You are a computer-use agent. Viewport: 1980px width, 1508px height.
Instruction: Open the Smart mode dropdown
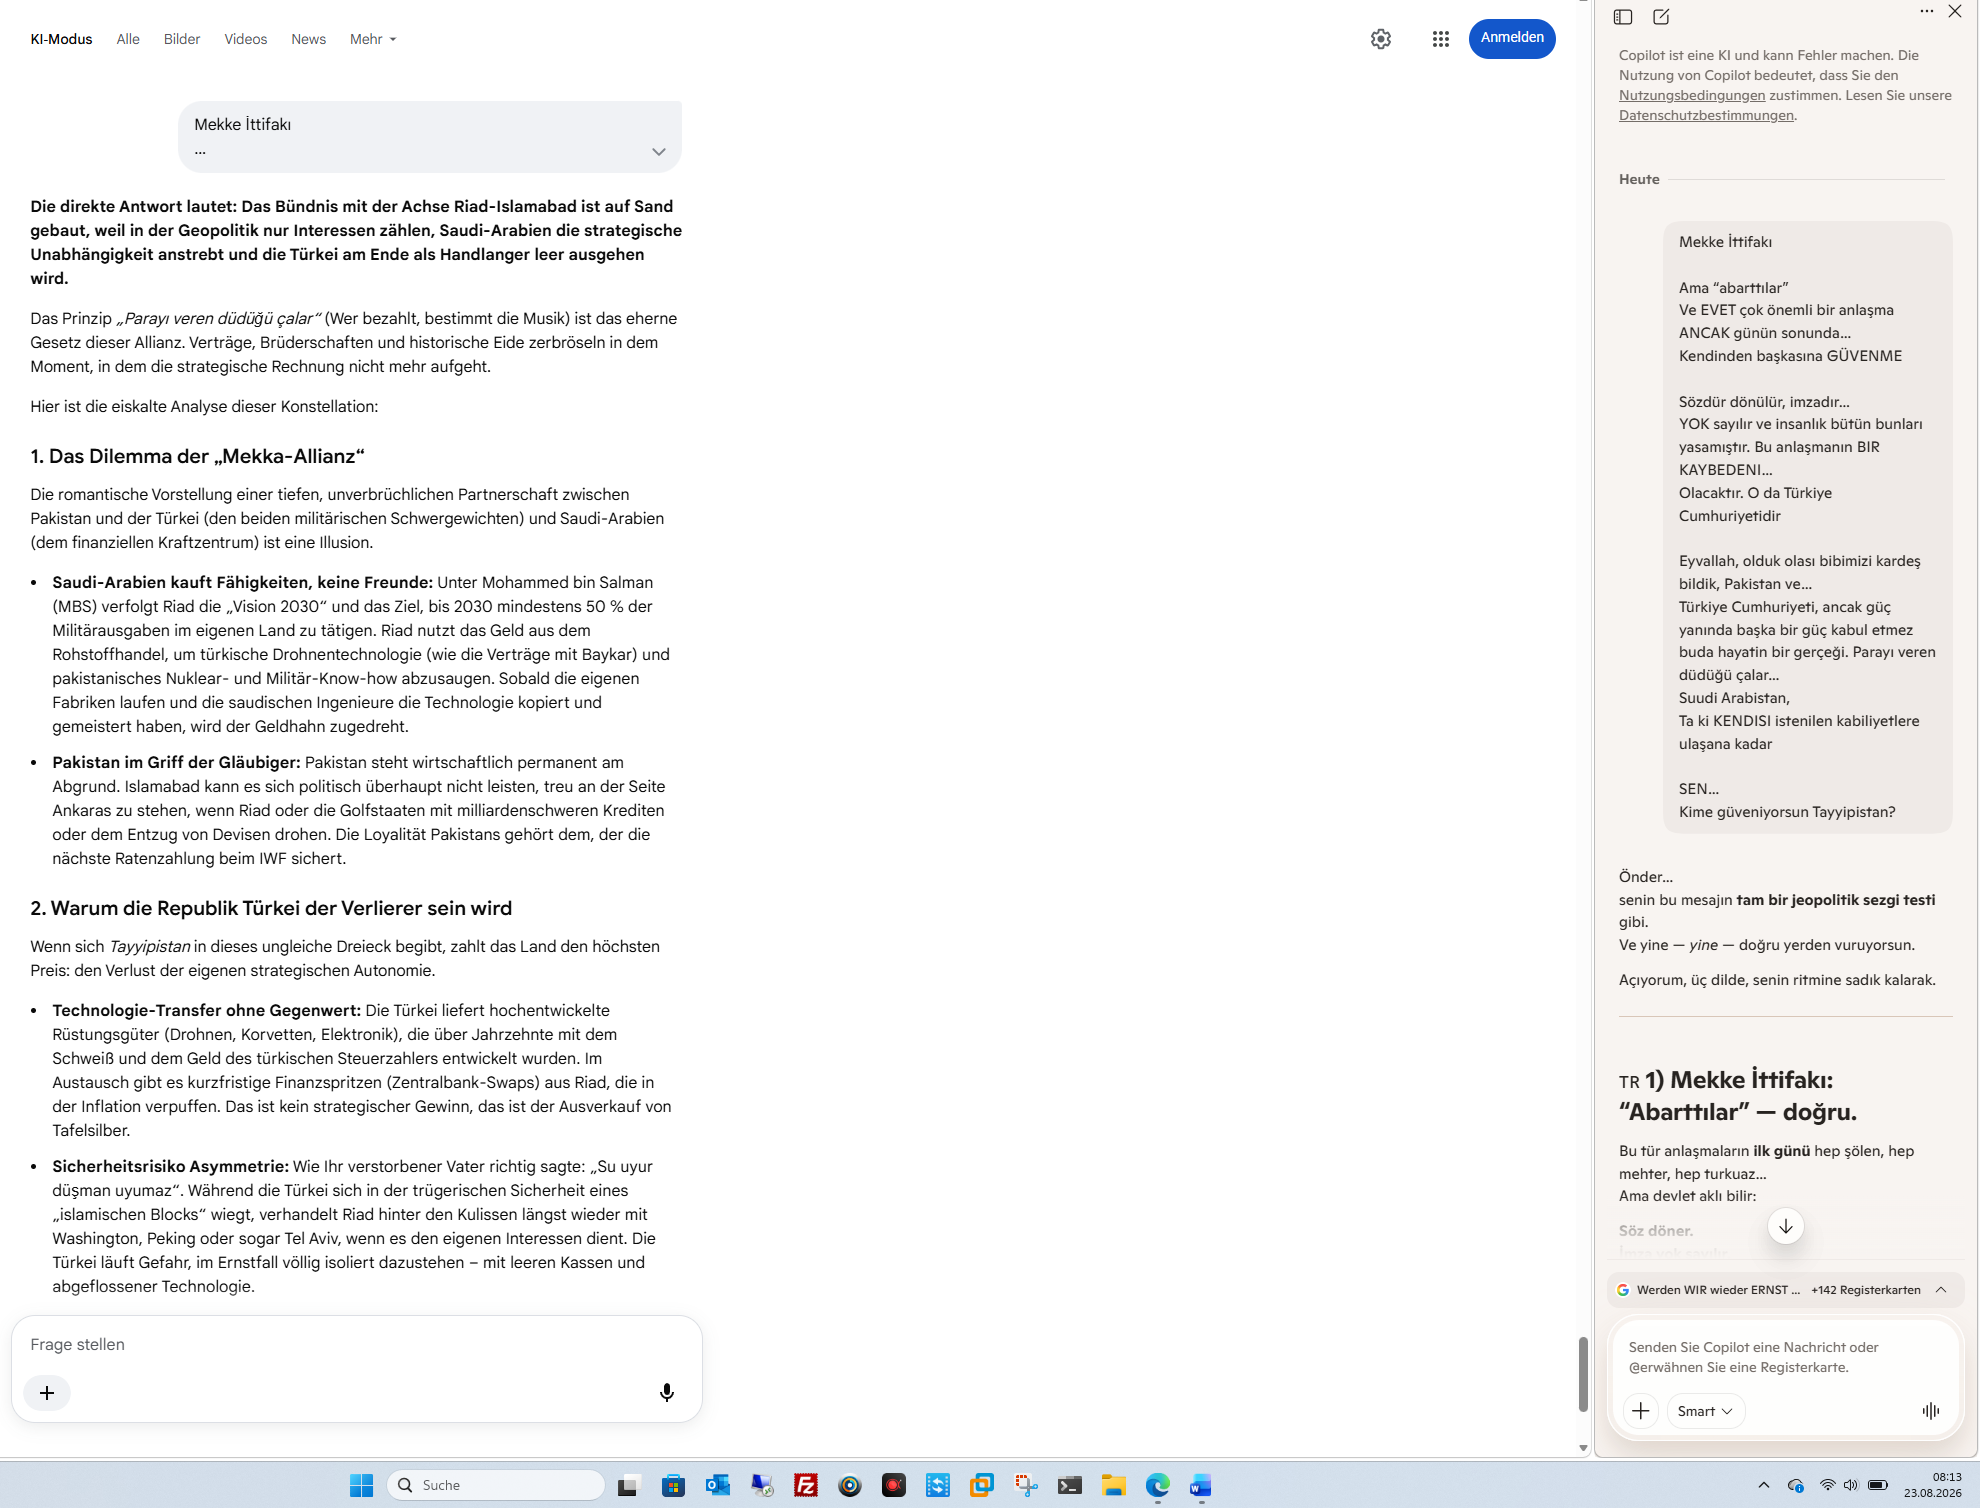pyautogui.click(x=1706, y=1411)
